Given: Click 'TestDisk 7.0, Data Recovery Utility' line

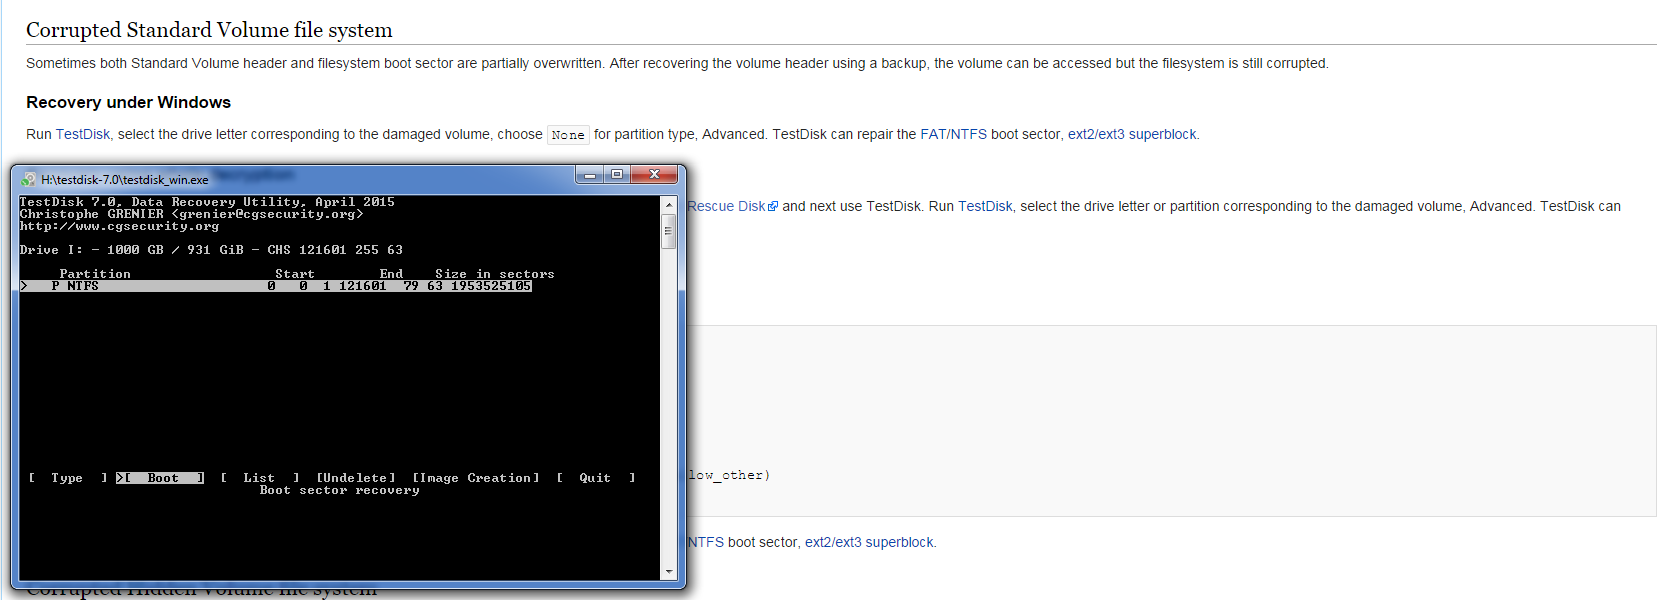Looking at the screenshot, I should [x=207, y=202].
